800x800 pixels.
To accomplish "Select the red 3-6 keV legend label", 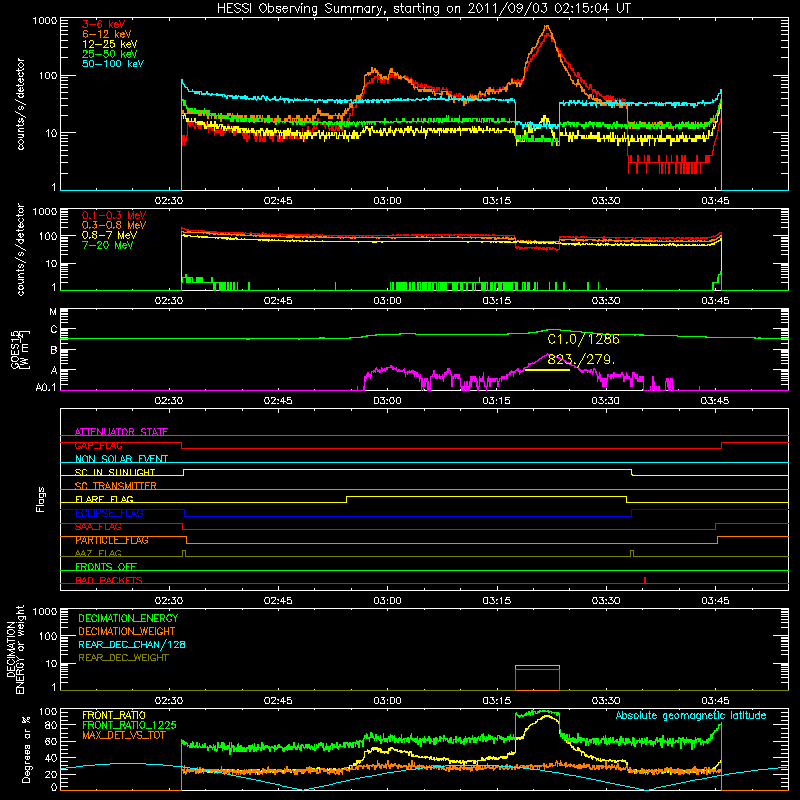I will [x=104, y=24].
